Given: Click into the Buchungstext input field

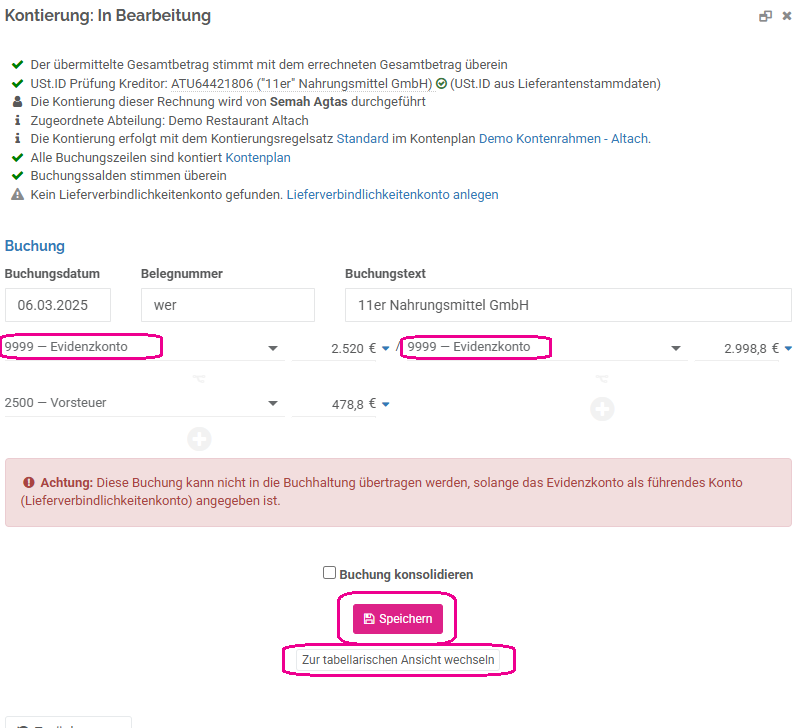Looking at the screenshot, I should (x=568, y=305).
